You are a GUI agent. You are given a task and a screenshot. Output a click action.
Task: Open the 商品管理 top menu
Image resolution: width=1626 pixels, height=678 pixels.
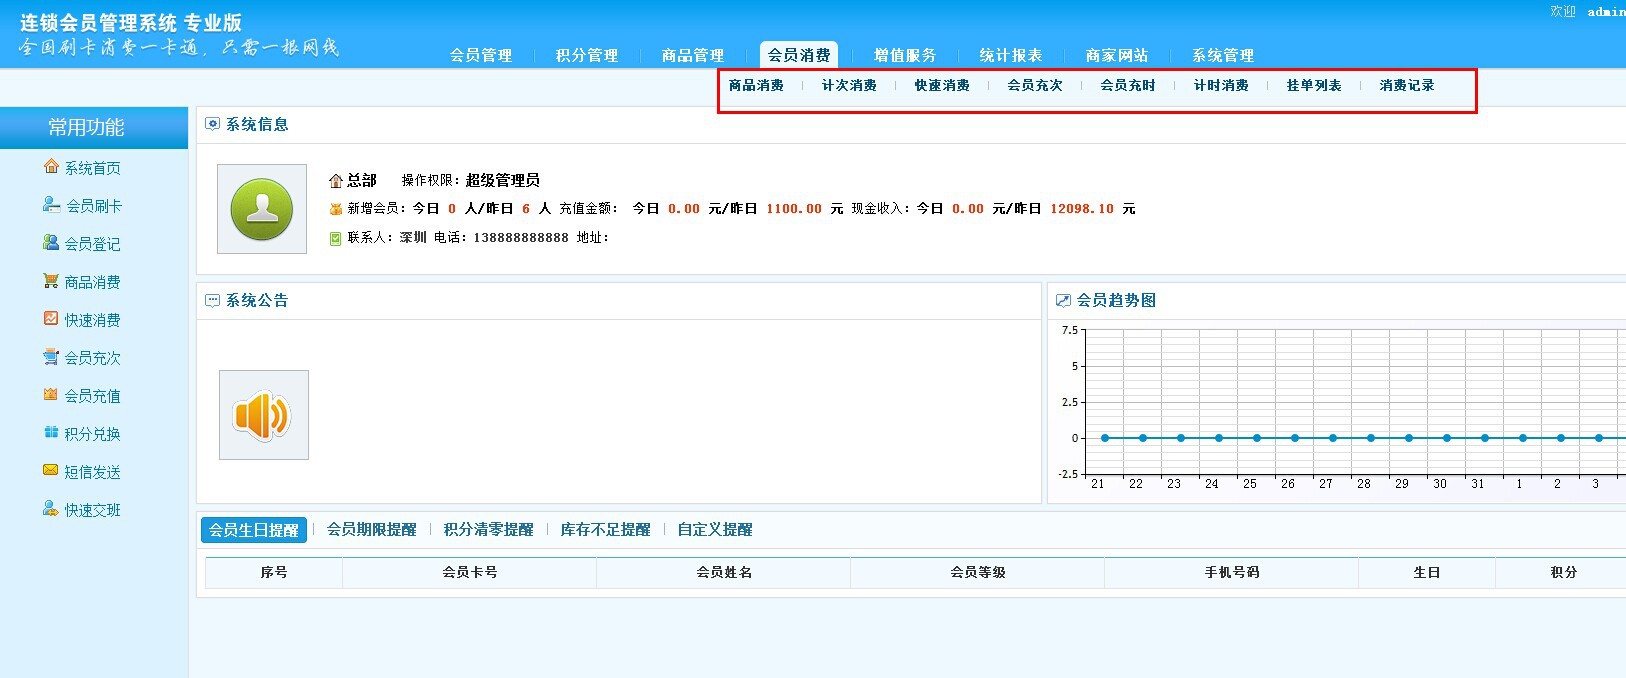tap(693, 55)
